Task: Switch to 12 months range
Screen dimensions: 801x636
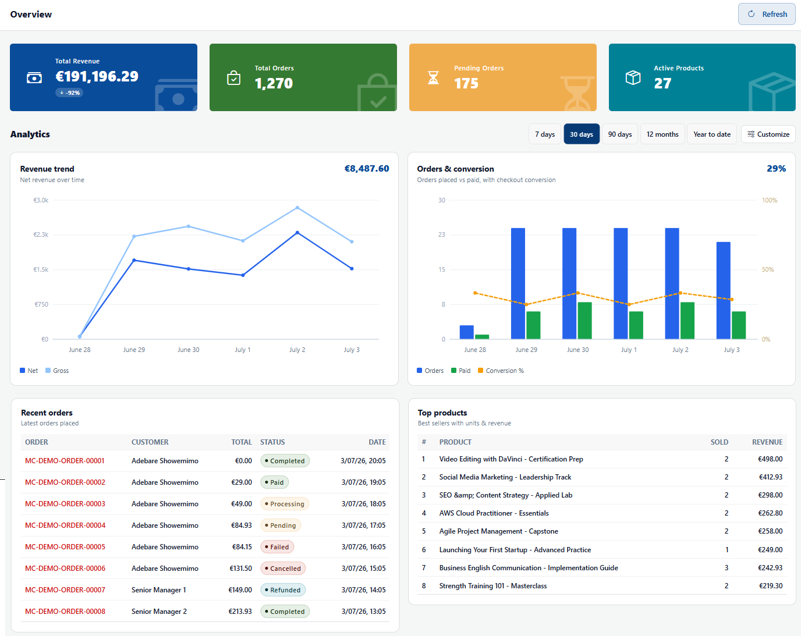Action: 662,134
